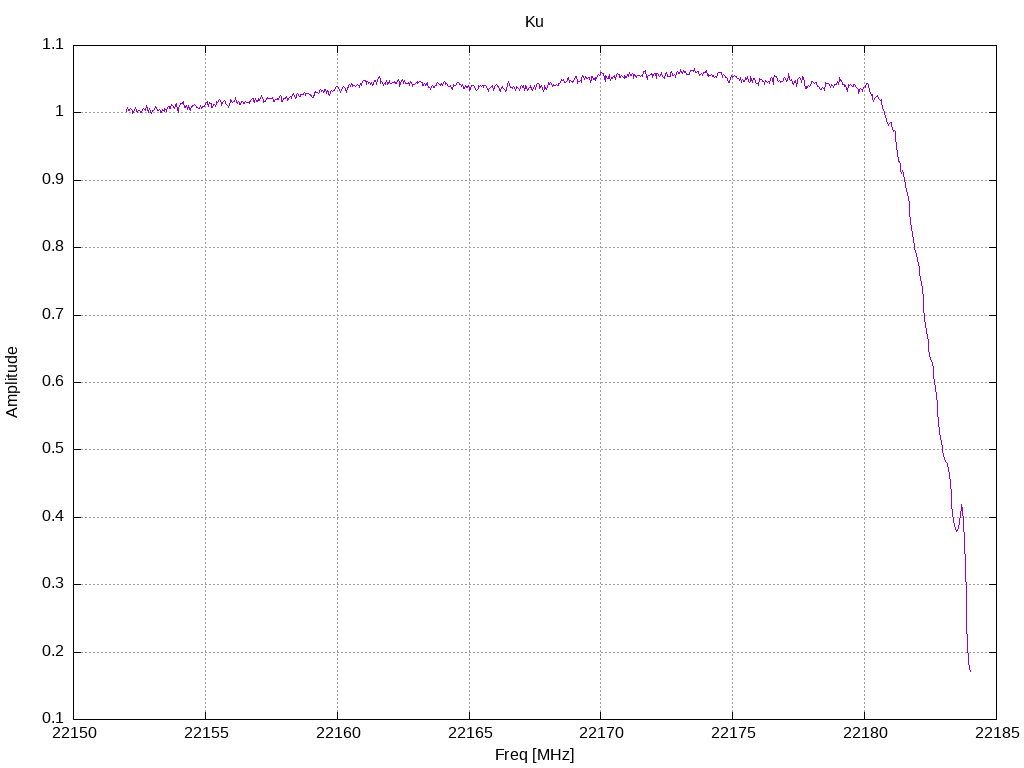Click the y-axis value 0.1
Image resolution: width=1024 pixels, height=768 pixels.
[x=53, y=718]
